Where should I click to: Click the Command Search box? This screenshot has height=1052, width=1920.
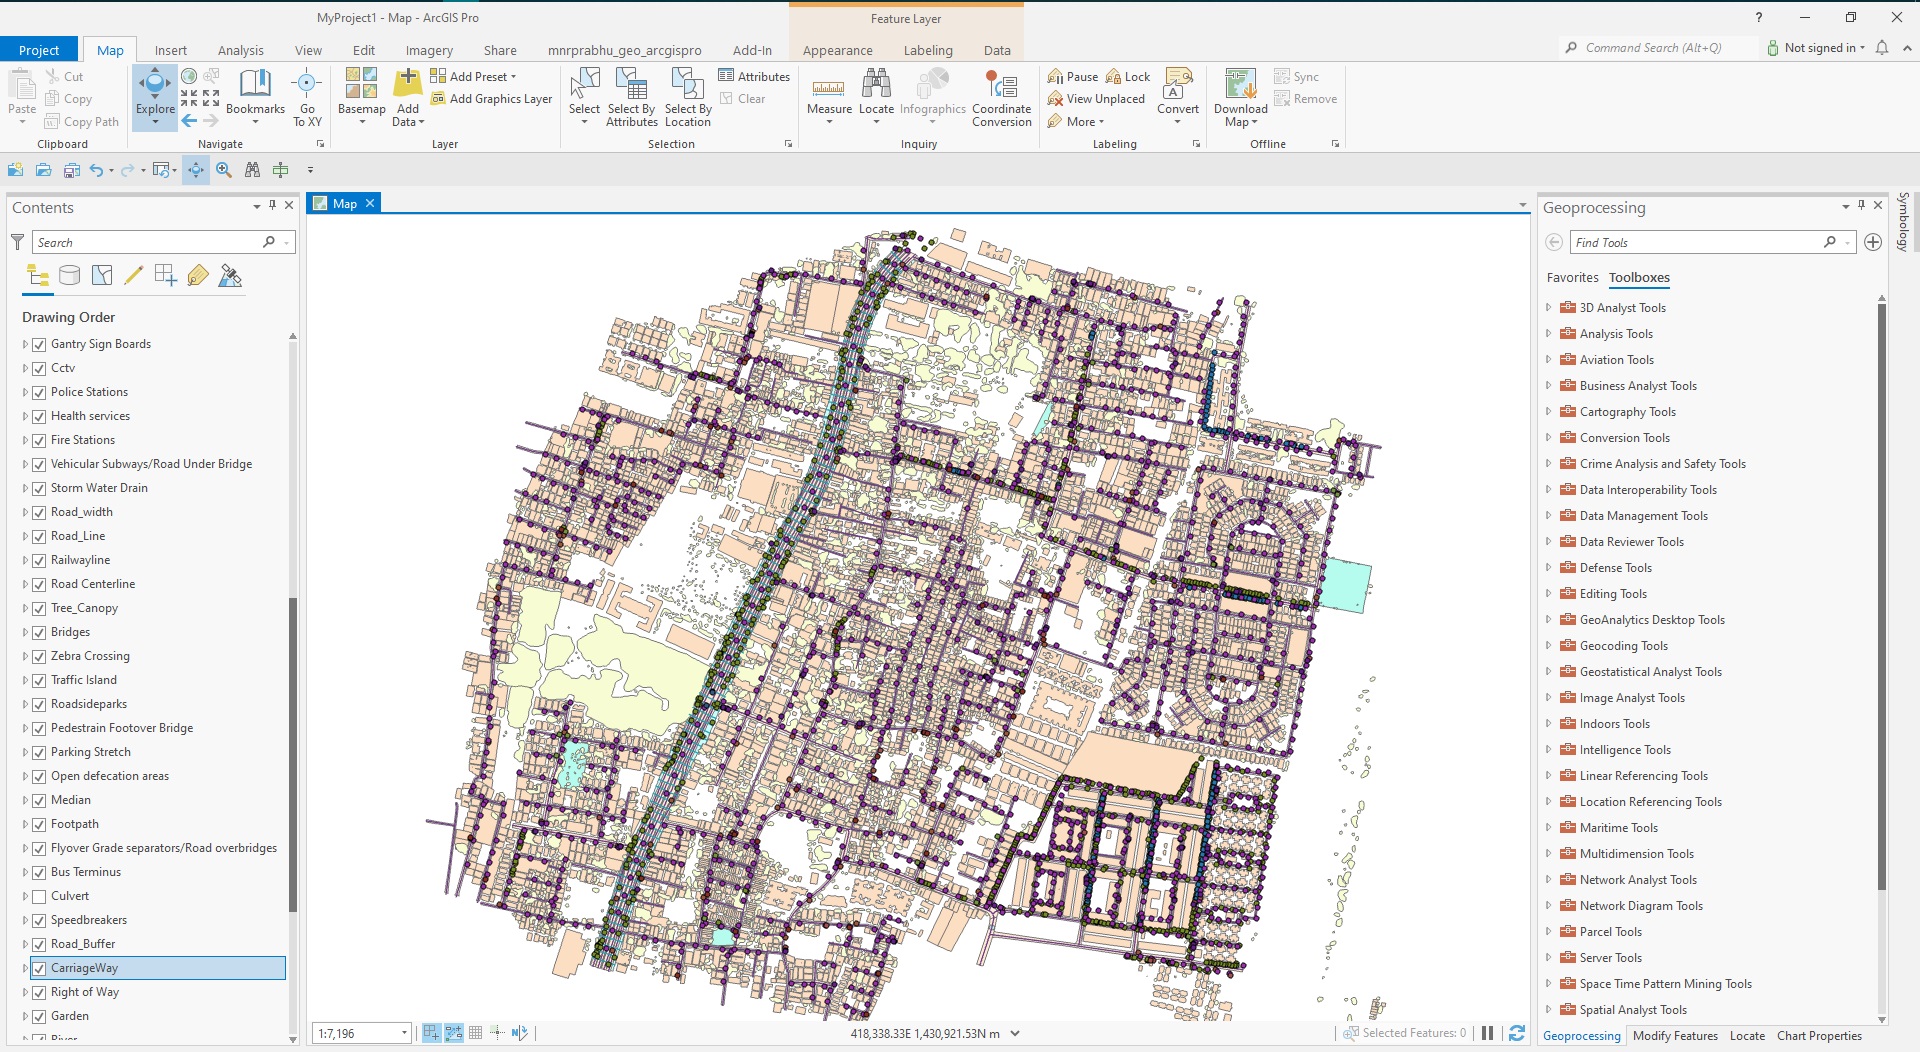click(1656, 48)
